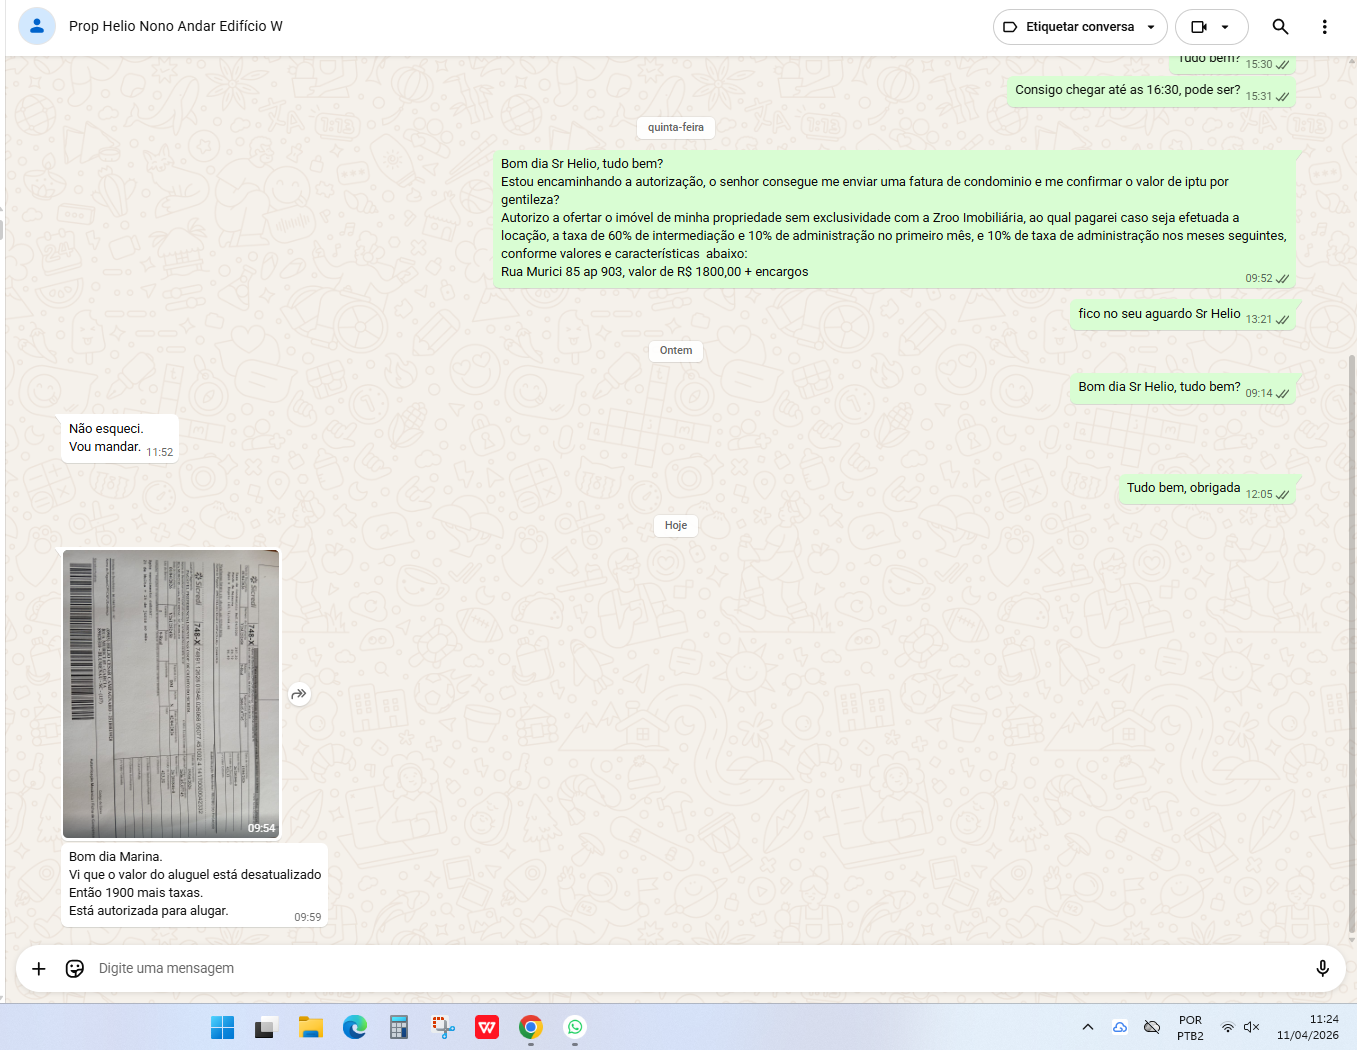Open the Windows Start menu
Viewport: 1357px width, 1050px height.
pos(222,1027)
